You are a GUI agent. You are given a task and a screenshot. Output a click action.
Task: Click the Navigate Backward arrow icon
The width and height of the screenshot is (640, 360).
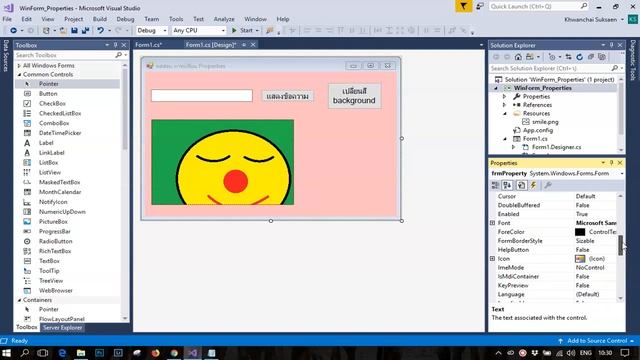point(13,30)
